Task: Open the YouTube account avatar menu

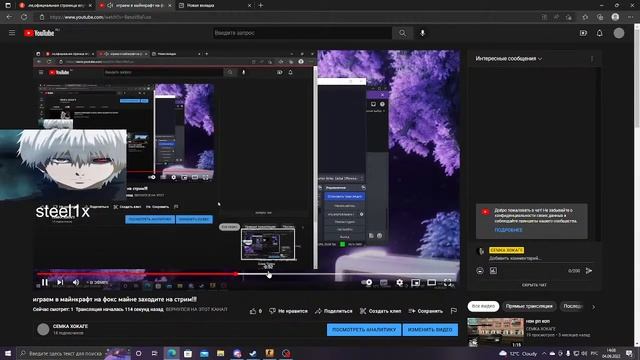Action: coord(619,33)
